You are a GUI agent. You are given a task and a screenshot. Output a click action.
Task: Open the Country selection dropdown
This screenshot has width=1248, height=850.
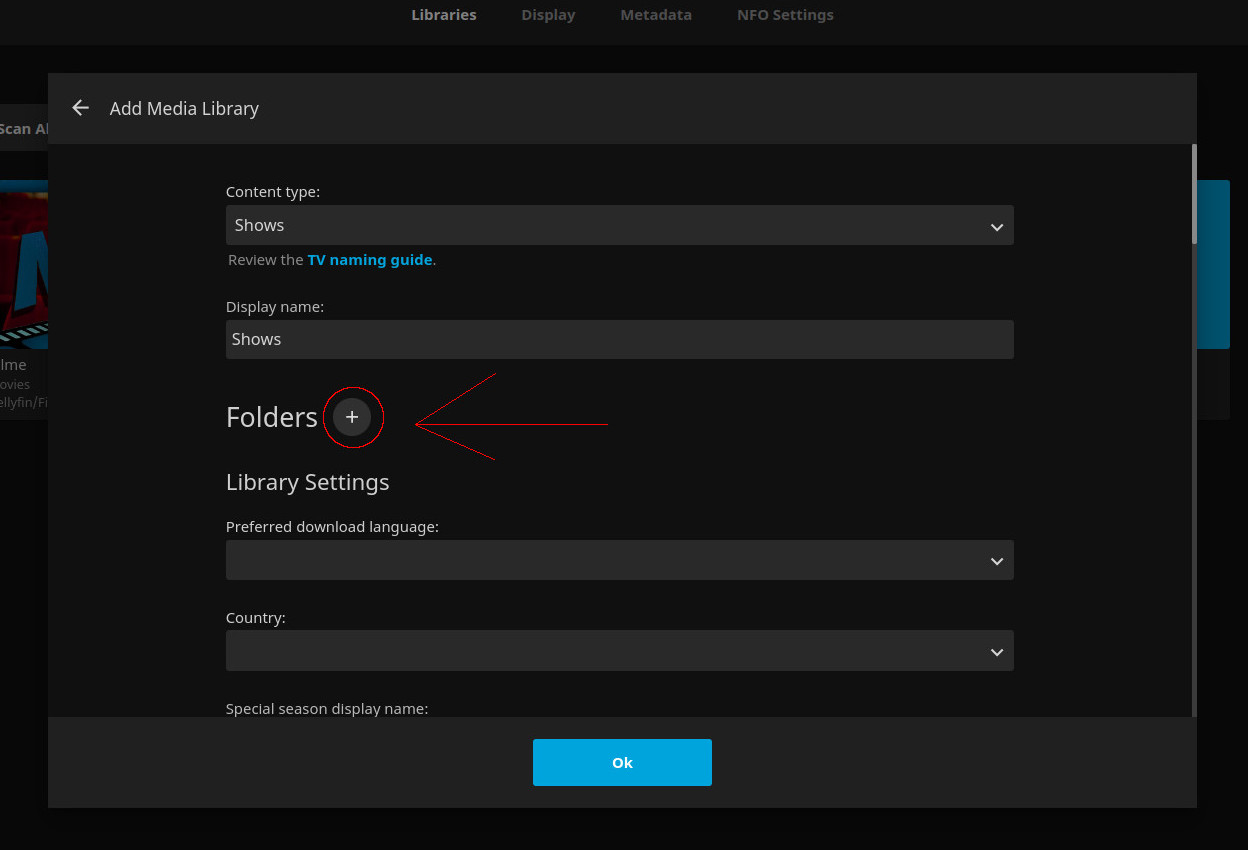pos(619,651)
